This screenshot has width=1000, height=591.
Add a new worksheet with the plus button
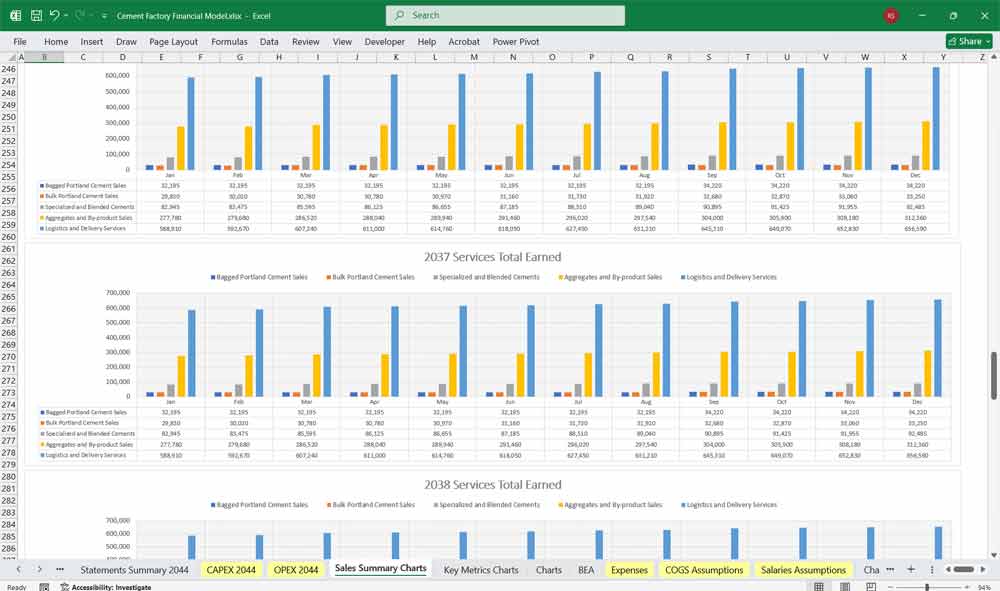912,568
